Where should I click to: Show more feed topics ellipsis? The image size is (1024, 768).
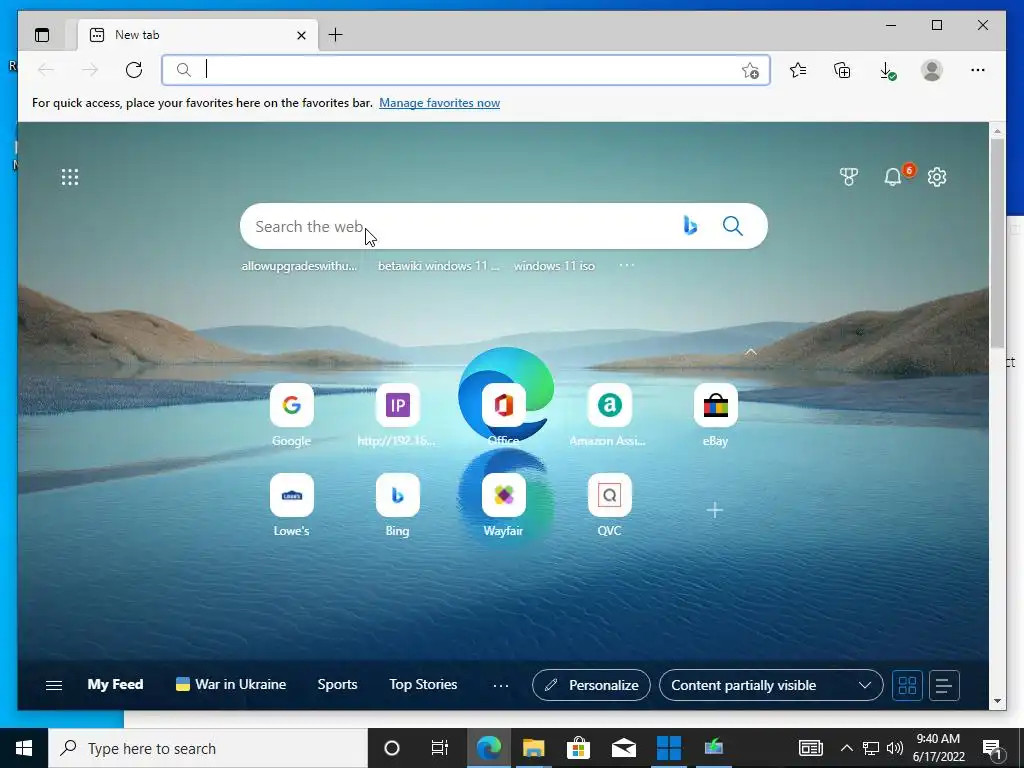click(501, 685)
